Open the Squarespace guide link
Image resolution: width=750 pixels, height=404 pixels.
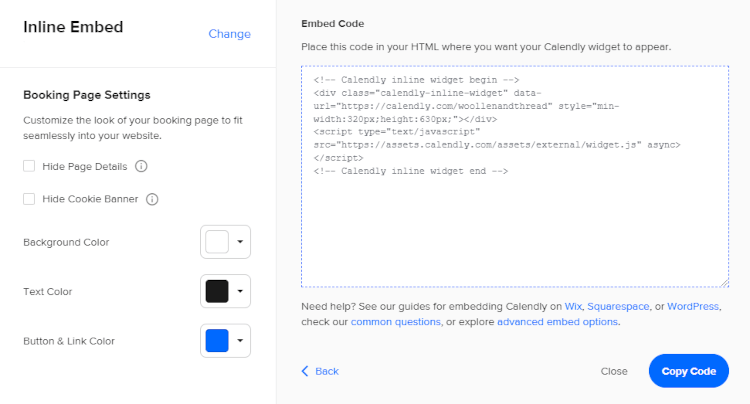[x=618, y=306]
